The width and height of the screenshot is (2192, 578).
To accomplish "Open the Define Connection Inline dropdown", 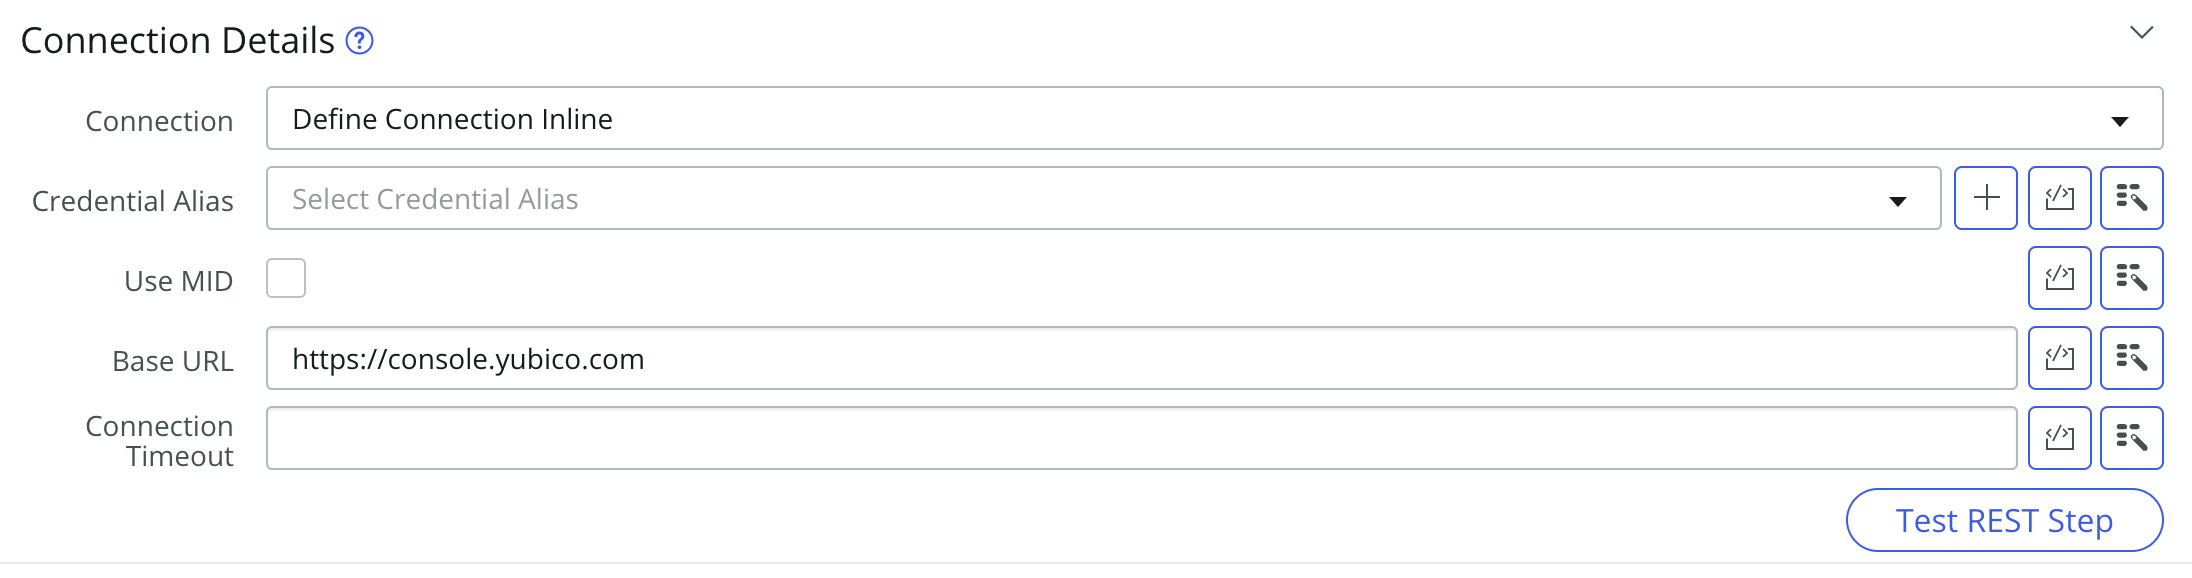I will [1214, 119].
